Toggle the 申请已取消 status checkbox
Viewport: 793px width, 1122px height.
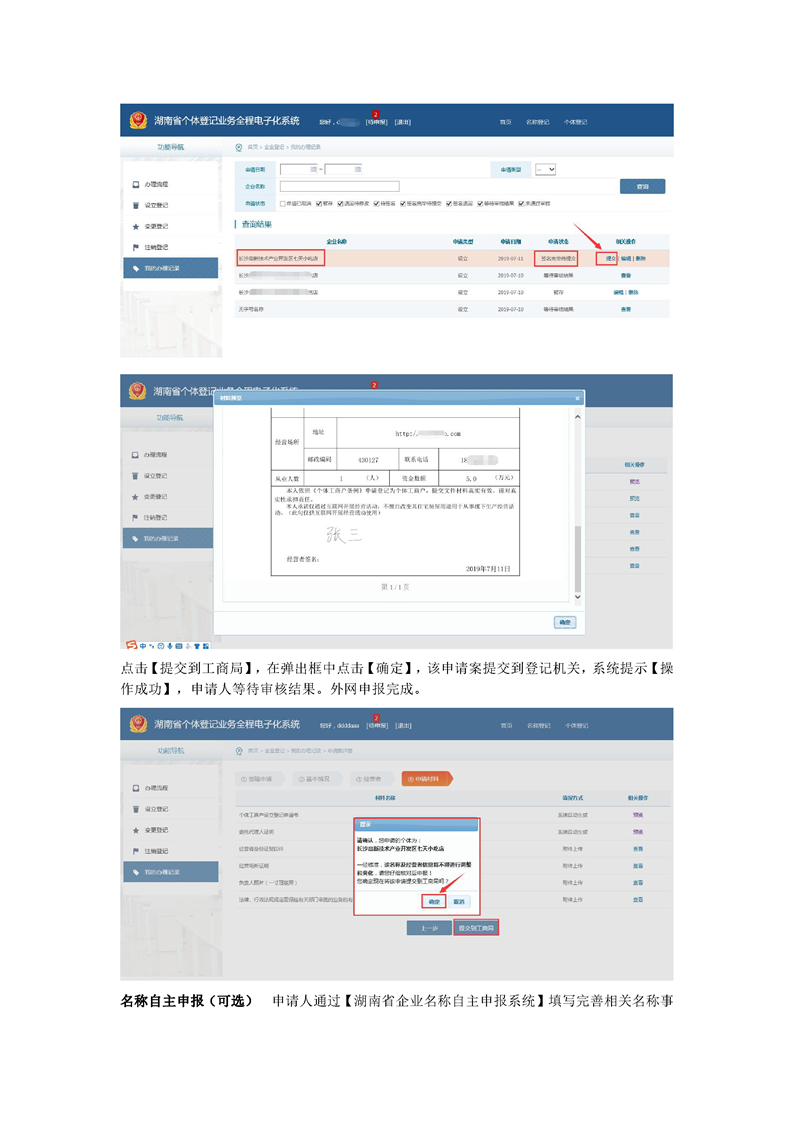[284, 203]
